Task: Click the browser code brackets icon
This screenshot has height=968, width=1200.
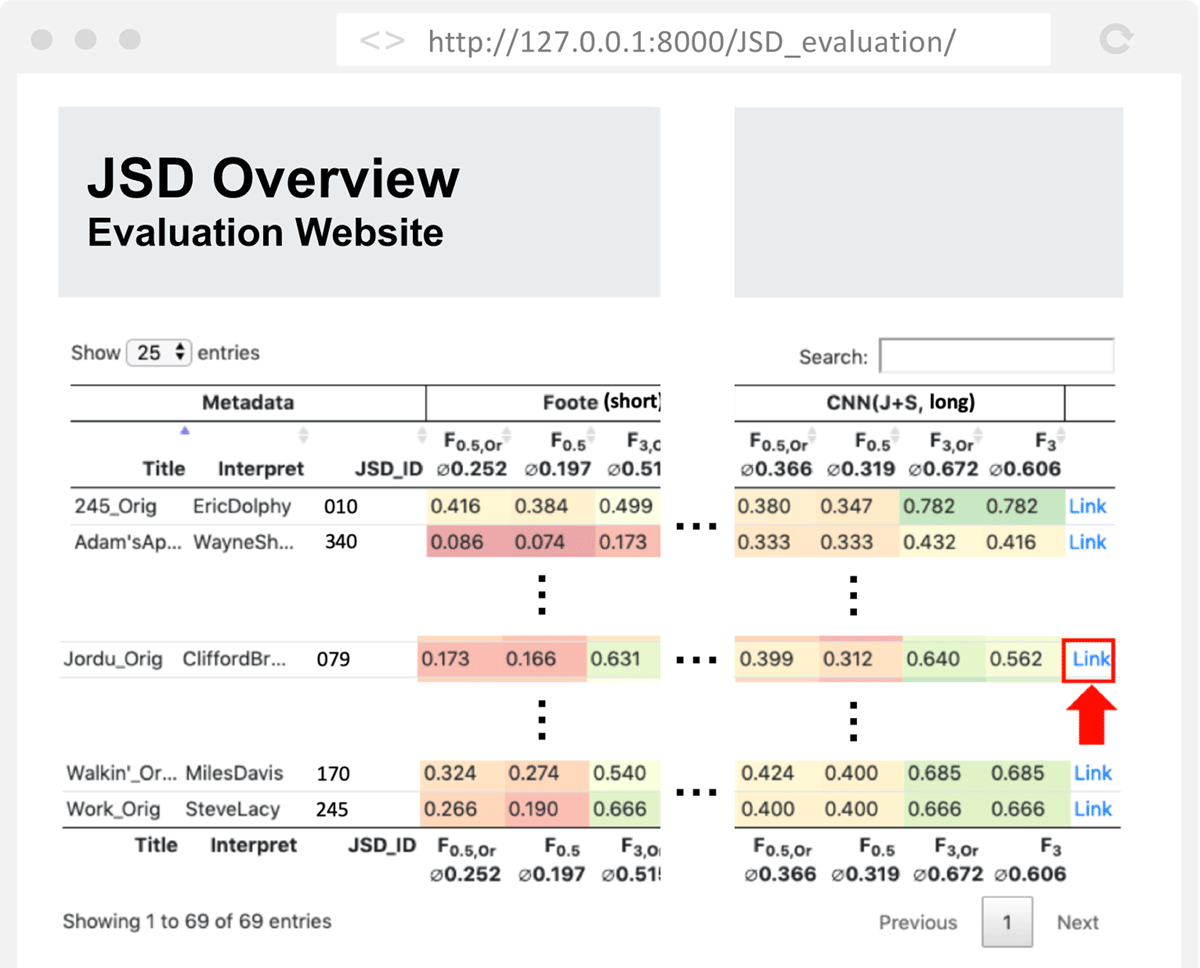Action: [x=382, y=41]
